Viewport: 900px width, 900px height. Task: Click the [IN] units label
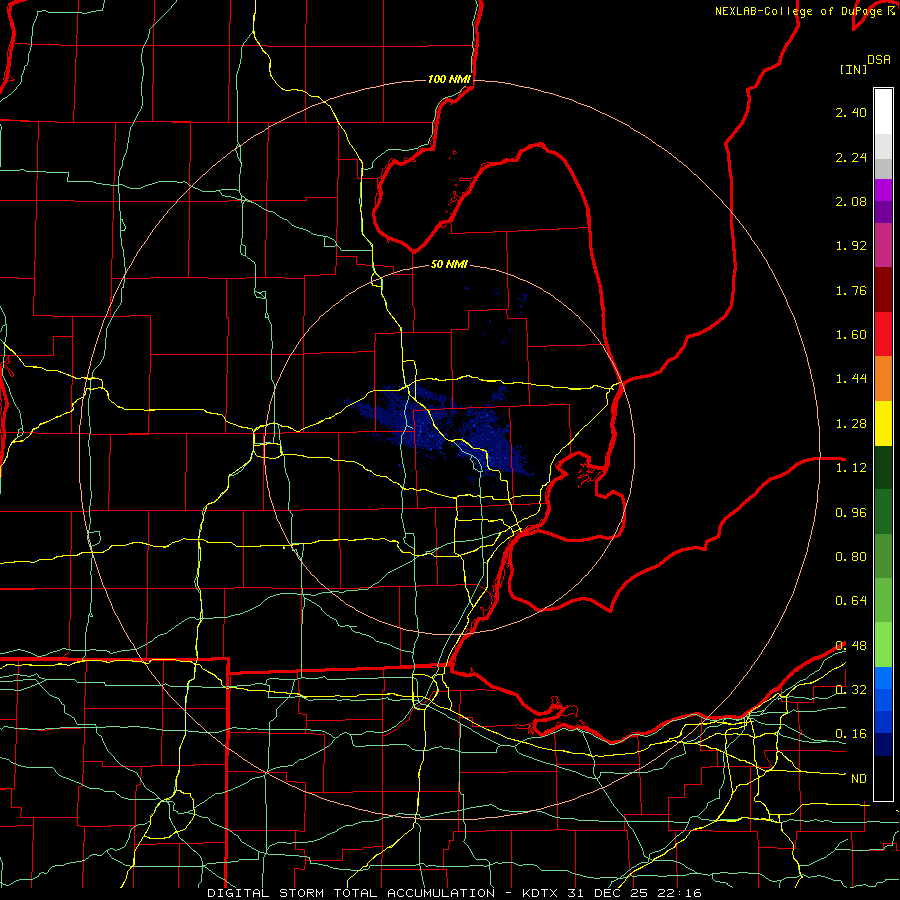click(x=853, y=69)
